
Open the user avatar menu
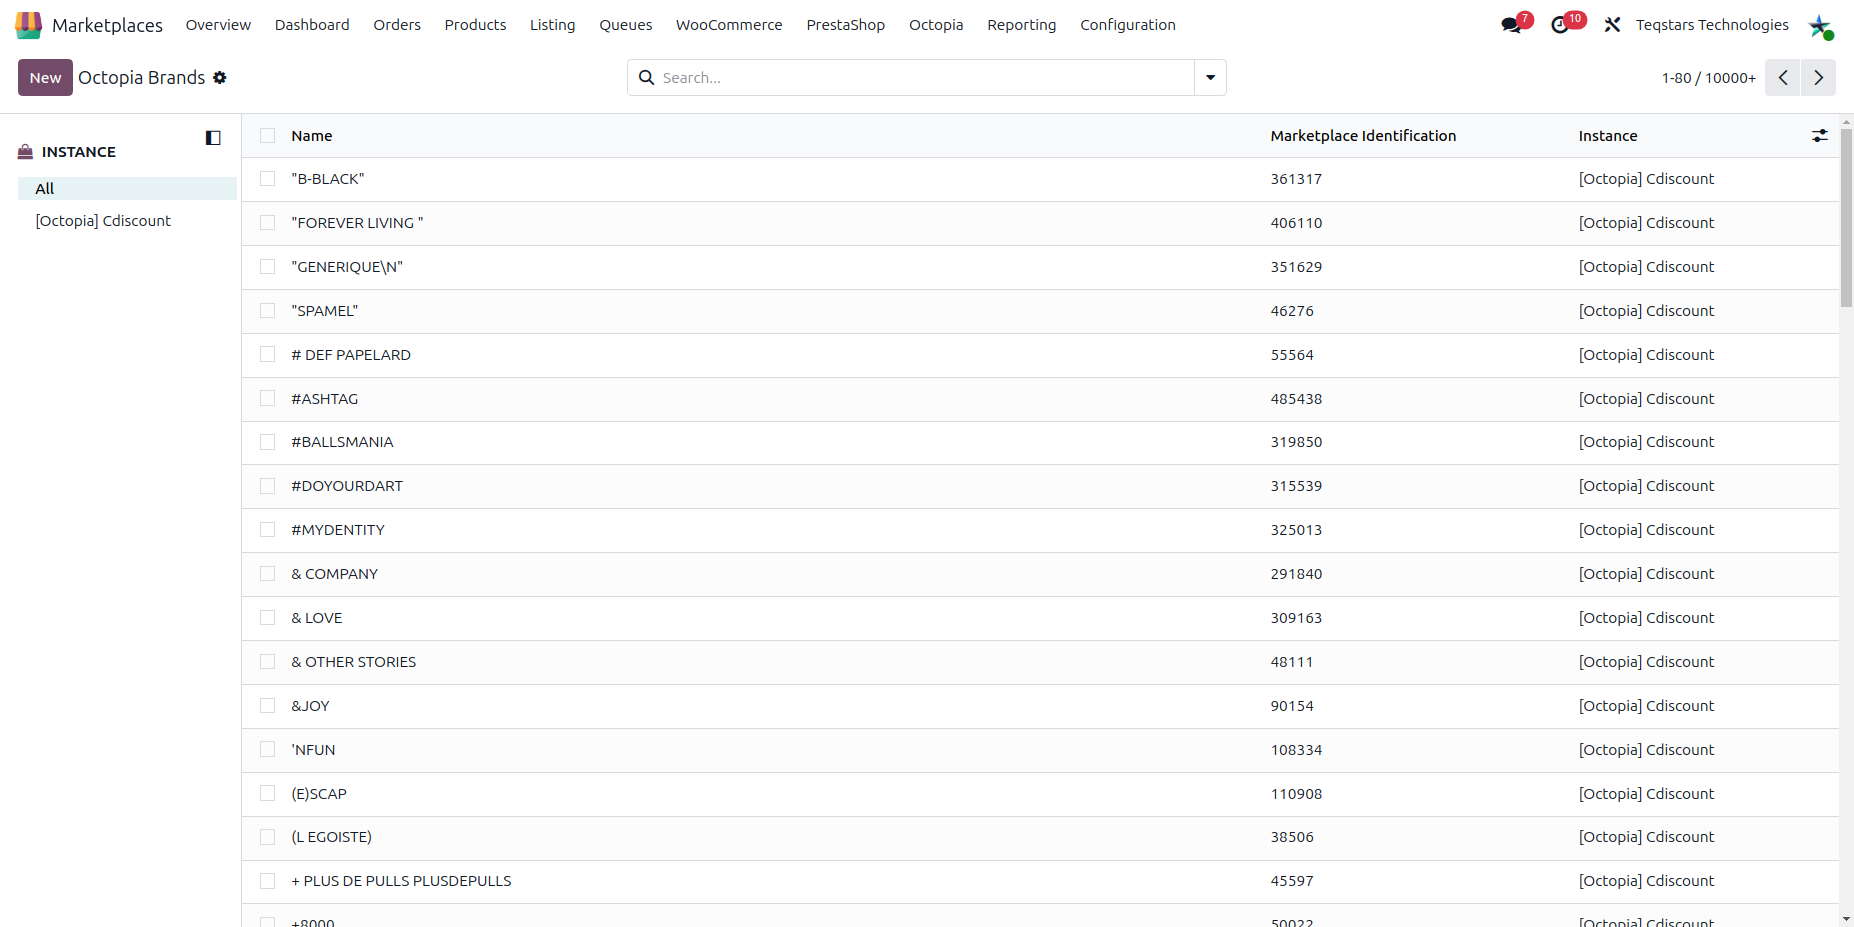click(x=1820, y=26)
